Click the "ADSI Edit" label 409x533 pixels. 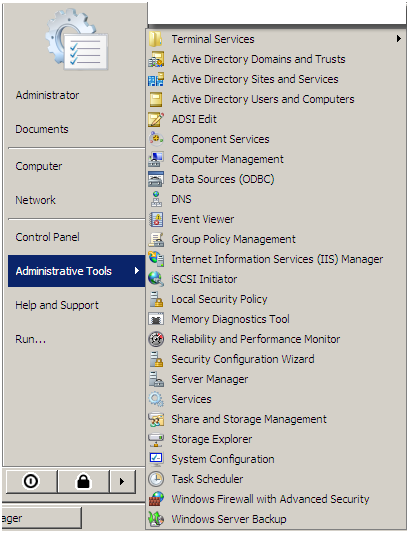pos(194,119)
